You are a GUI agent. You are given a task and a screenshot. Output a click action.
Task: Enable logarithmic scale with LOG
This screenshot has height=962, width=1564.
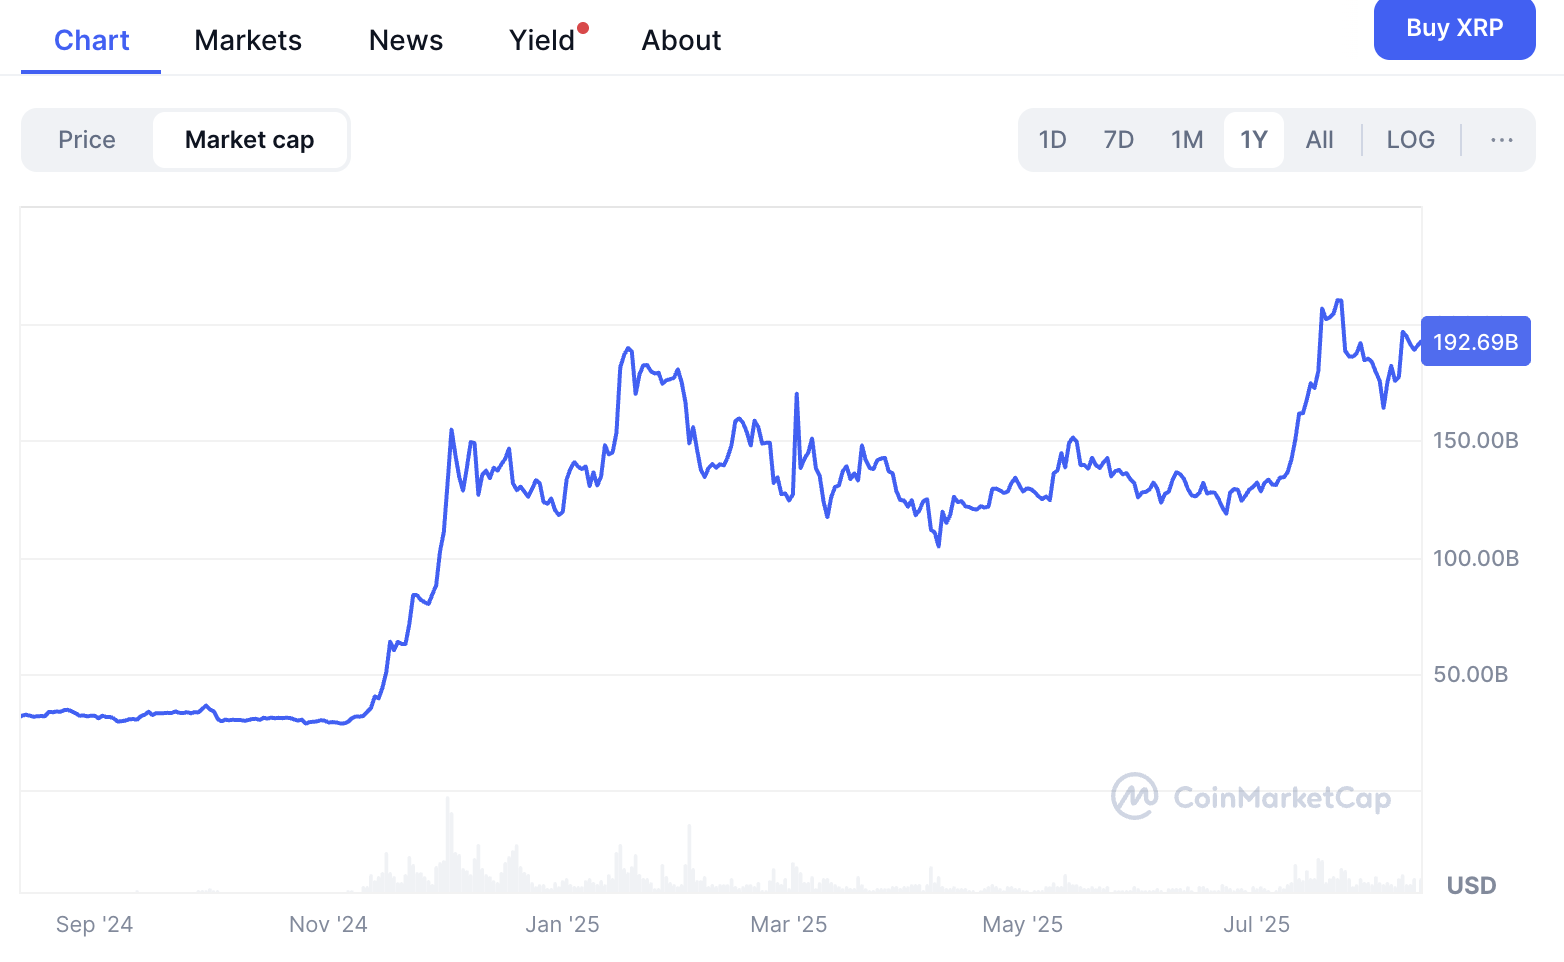click(x=1410, y=140)
